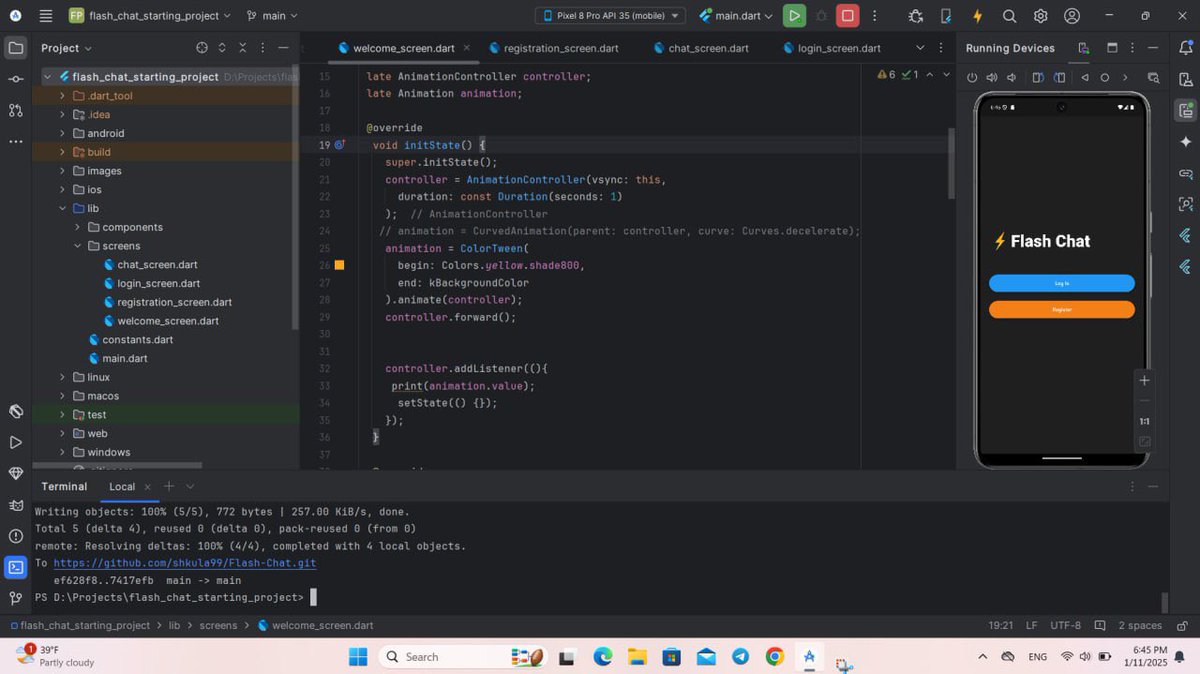This screenshot has width=1200, height=674.
Task: Click emulator volume down icon
Action: 1012,78
